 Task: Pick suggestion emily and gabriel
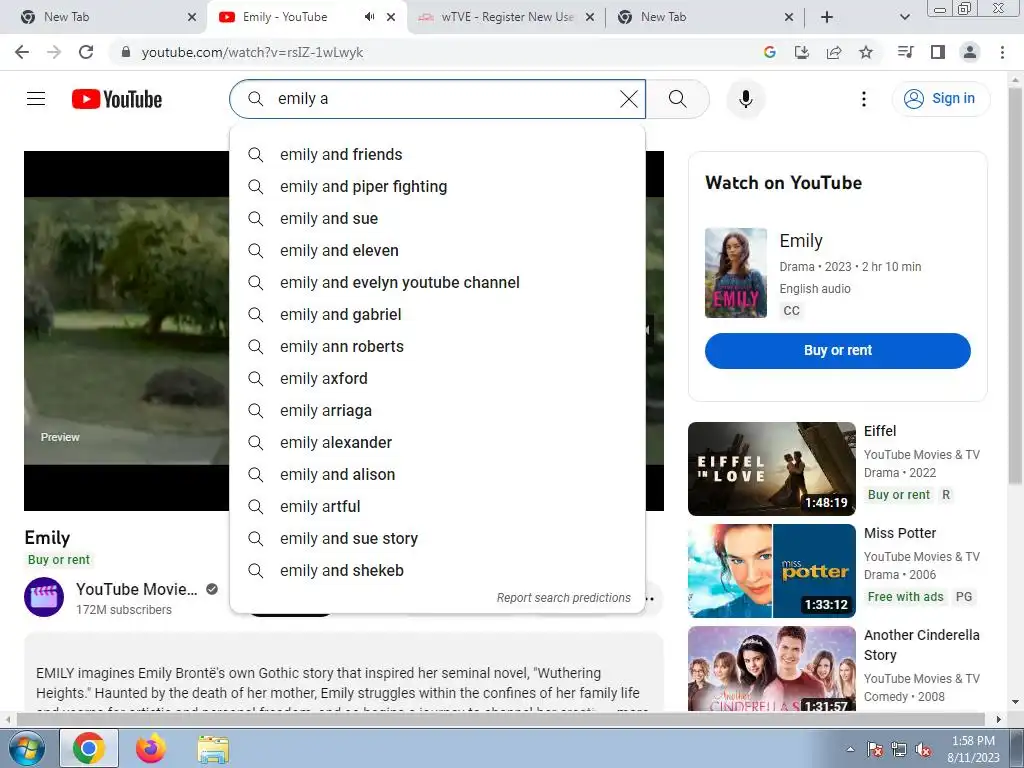[438, 314]
